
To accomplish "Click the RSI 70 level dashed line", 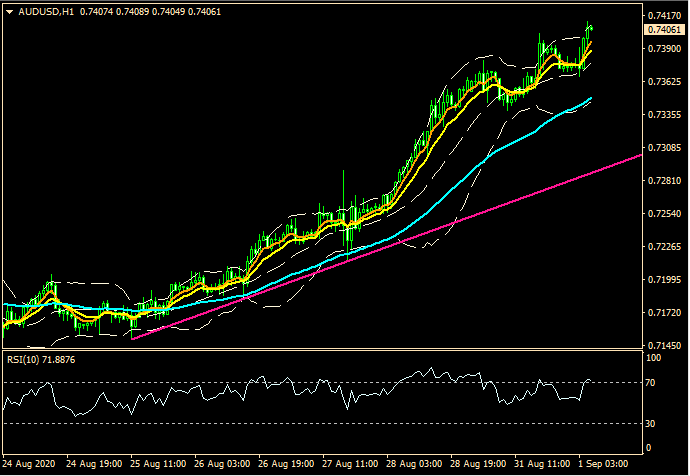I will coord(300,383).
